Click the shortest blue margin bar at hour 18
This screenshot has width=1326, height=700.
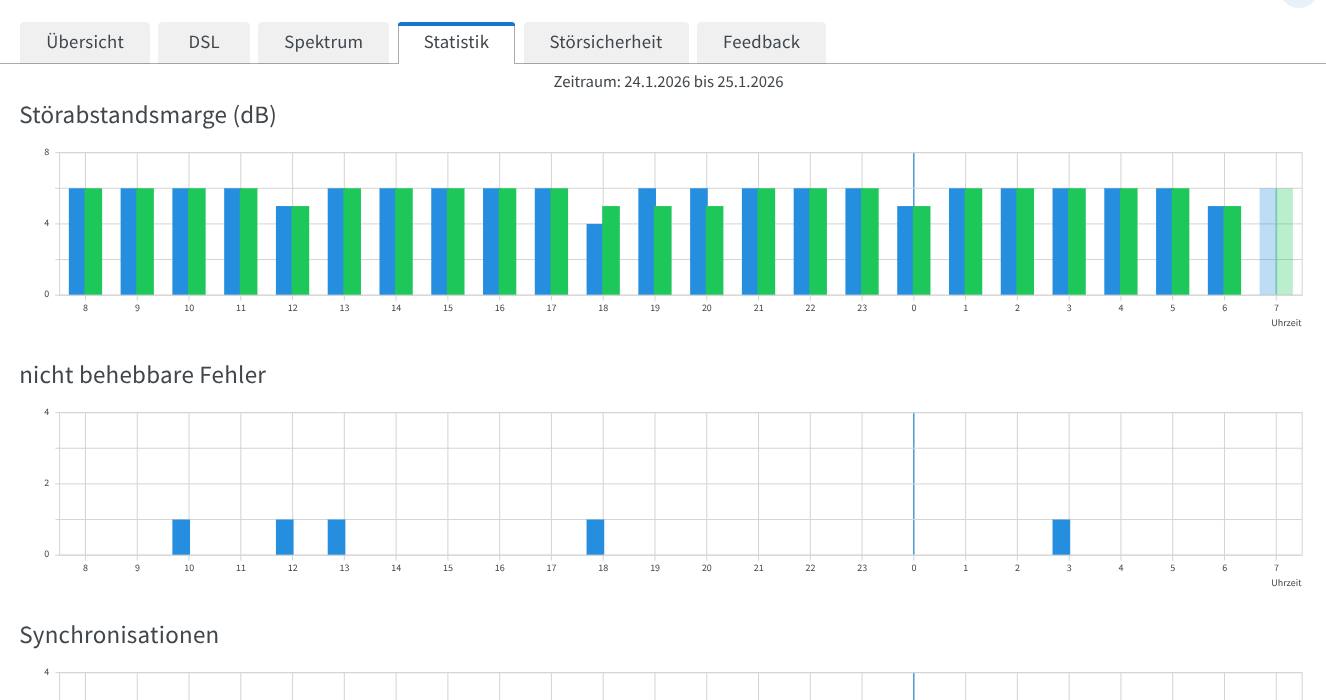pos(594,259)
